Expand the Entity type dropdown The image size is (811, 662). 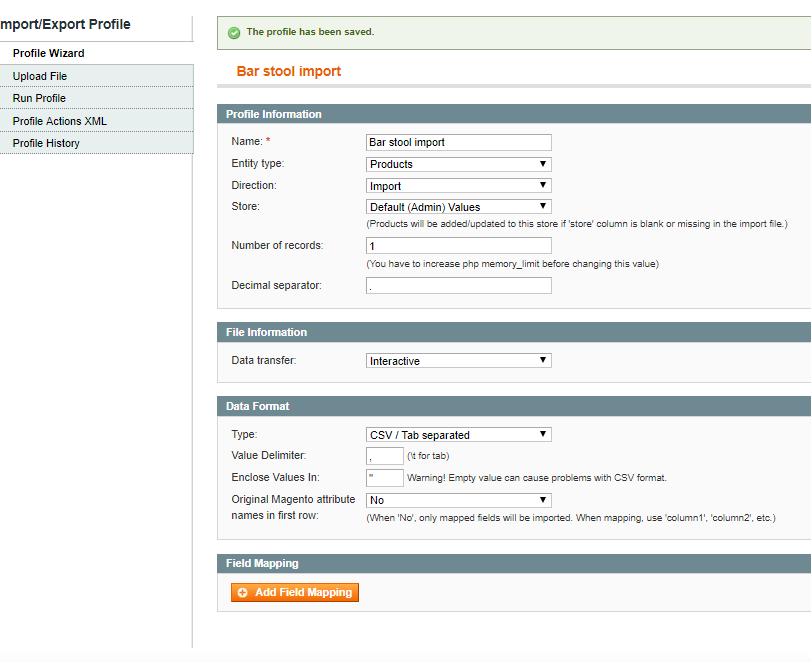[x=458, y=164]
